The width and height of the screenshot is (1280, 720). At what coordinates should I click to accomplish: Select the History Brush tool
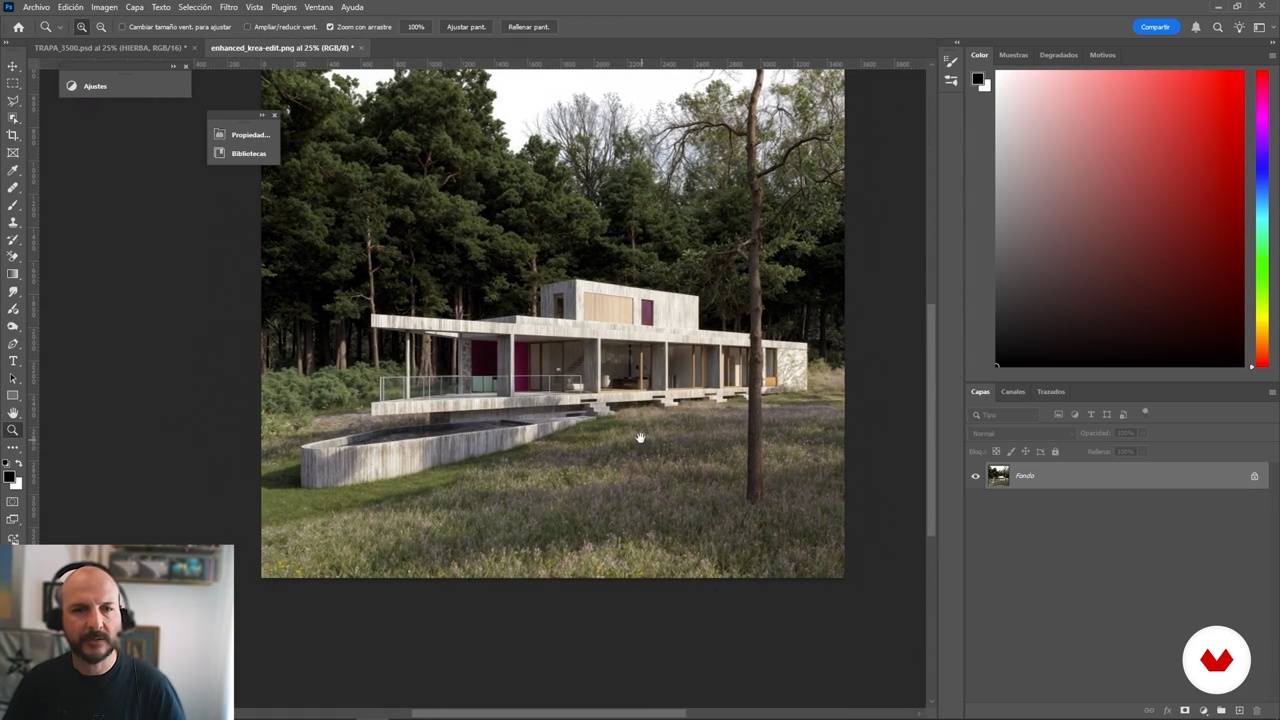coord(13,239)
